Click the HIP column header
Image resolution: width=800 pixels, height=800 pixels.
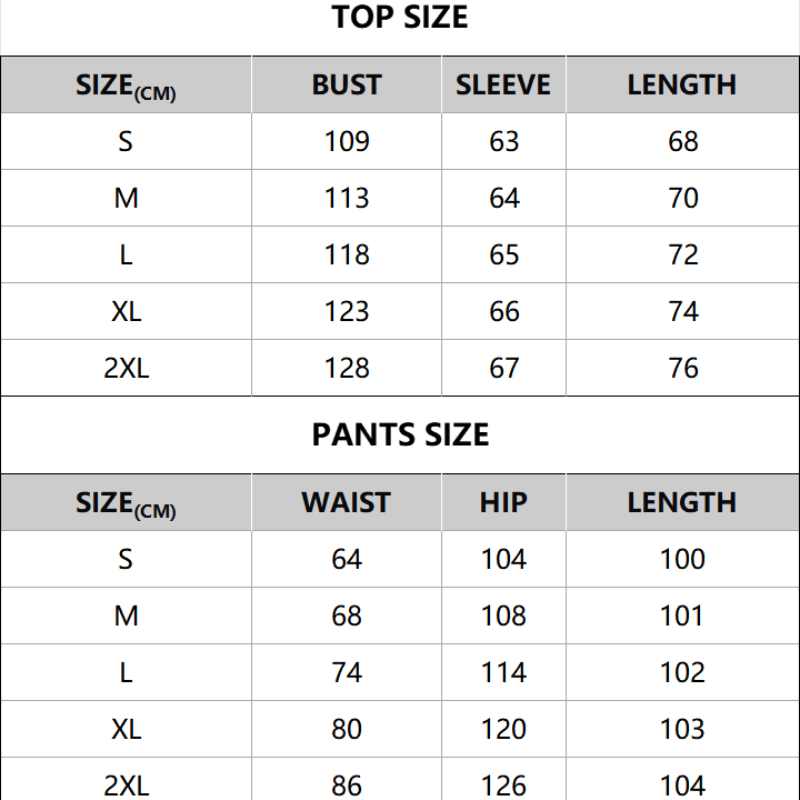(503, 502)
